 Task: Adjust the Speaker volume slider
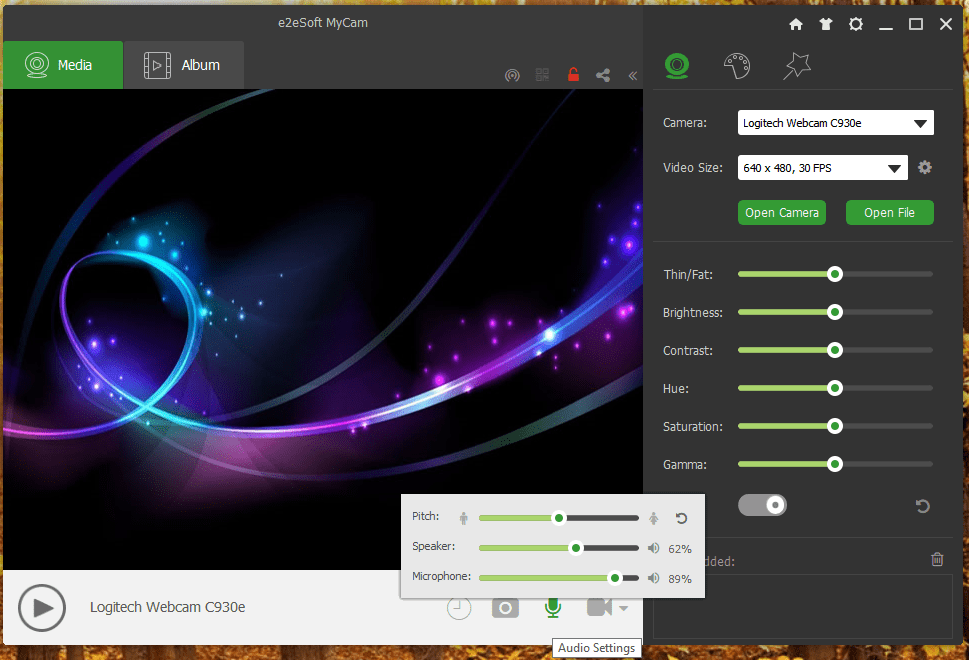[x=576, y=548]
